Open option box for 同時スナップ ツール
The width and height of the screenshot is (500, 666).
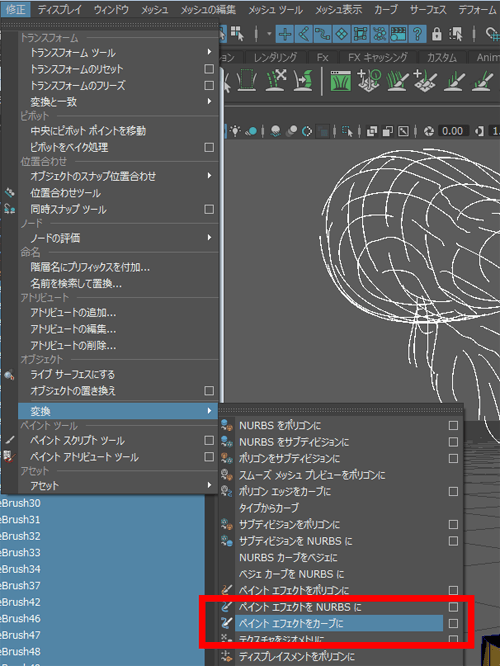tap(209, 209)
